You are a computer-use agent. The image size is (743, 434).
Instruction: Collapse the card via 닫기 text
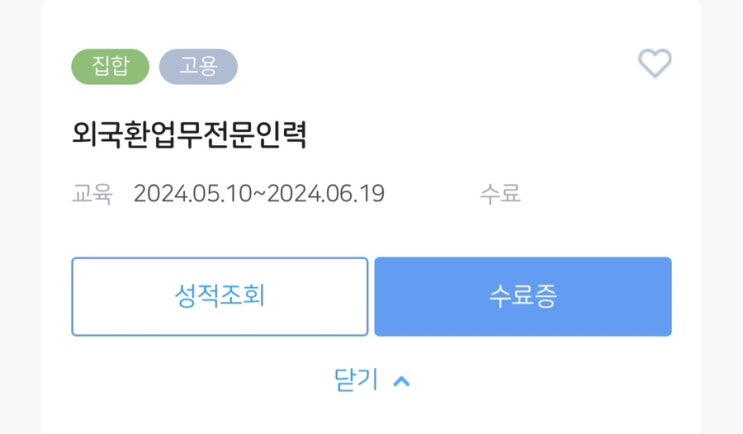[355, 380]
